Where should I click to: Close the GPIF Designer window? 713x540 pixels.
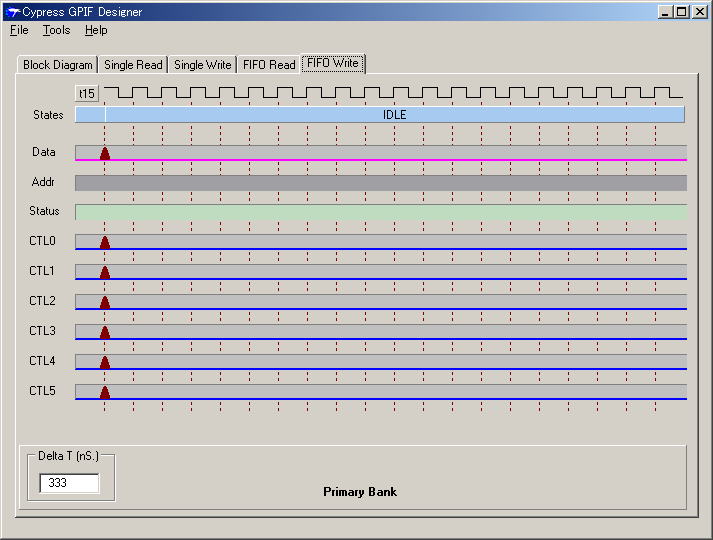coord(700,12)
